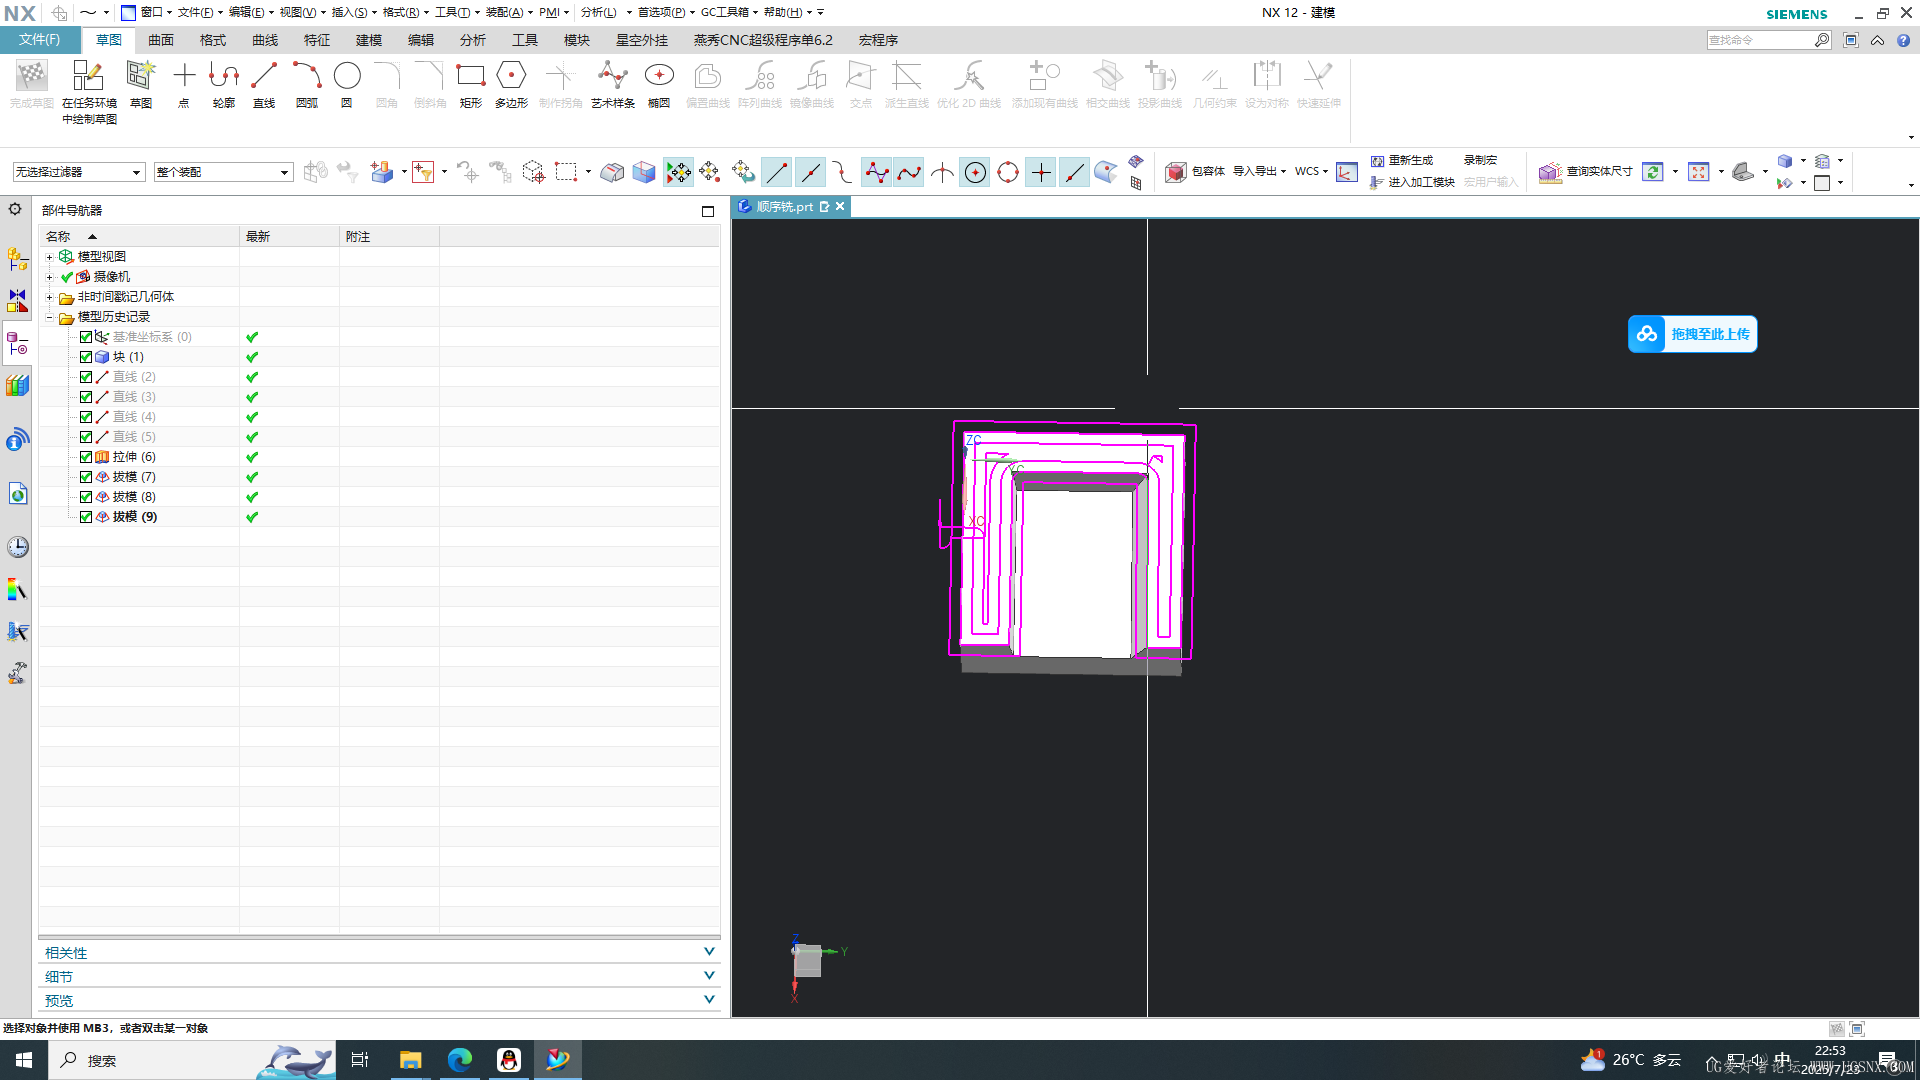Select the Line (直线) sketch tool

(x=264, y=85)
